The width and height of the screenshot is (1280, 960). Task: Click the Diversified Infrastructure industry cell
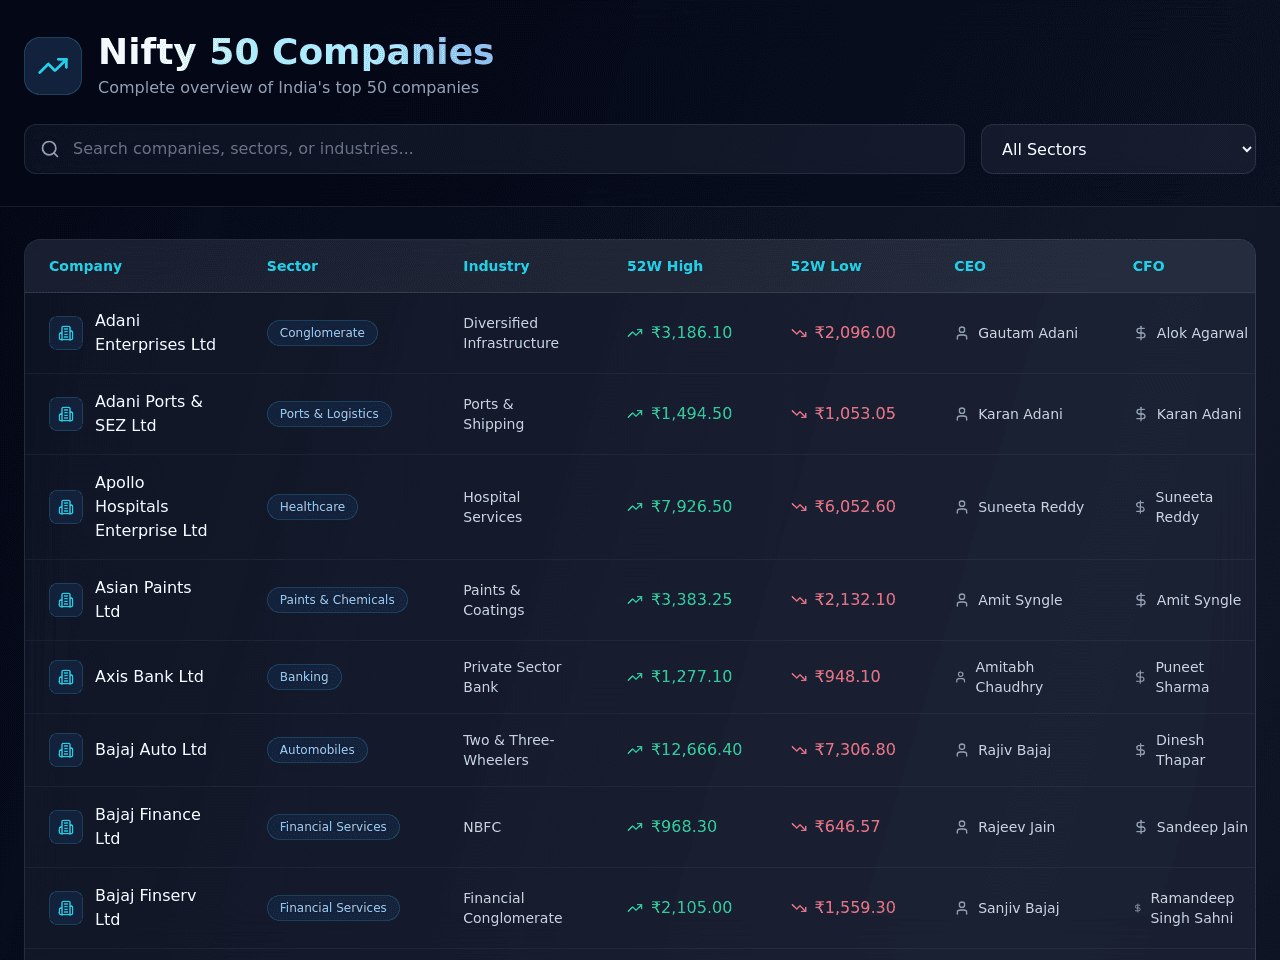(511, 333)
